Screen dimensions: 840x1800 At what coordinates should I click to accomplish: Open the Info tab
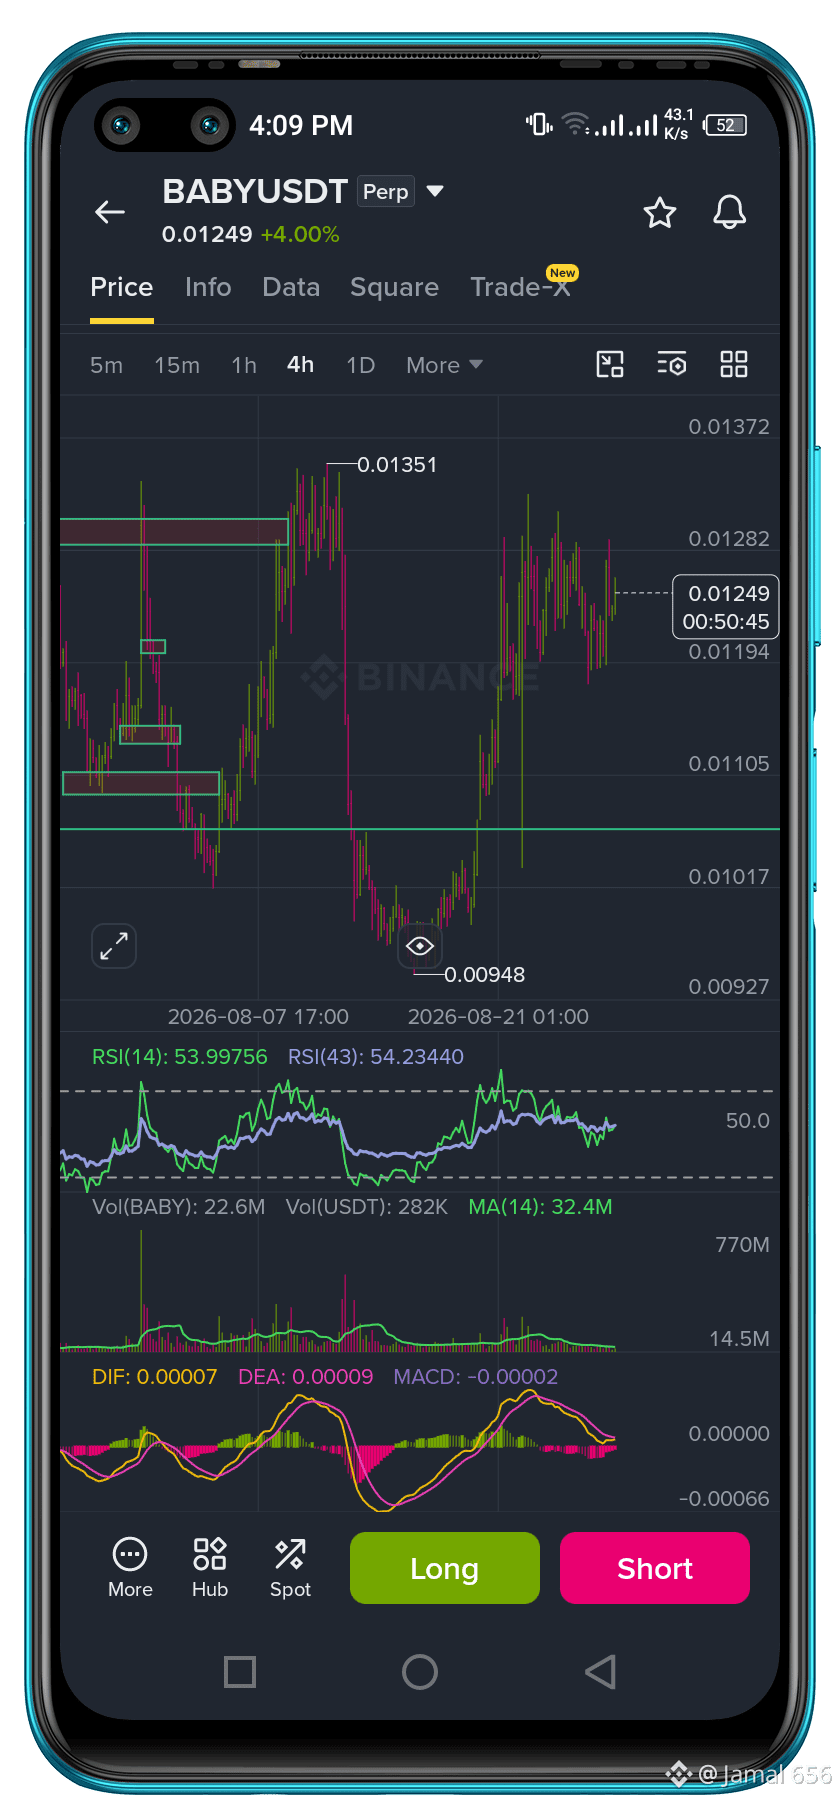click(208, 287)
